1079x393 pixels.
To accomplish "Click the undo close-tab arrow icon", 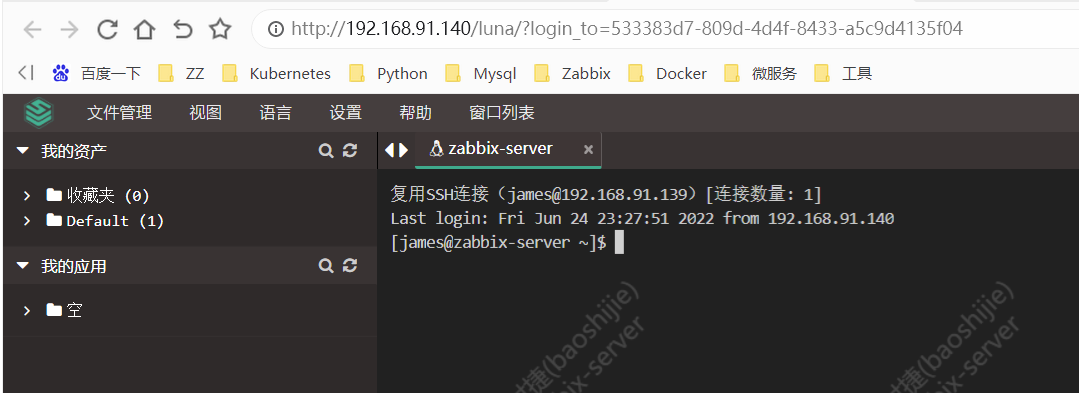I will [x=182, y=29].
